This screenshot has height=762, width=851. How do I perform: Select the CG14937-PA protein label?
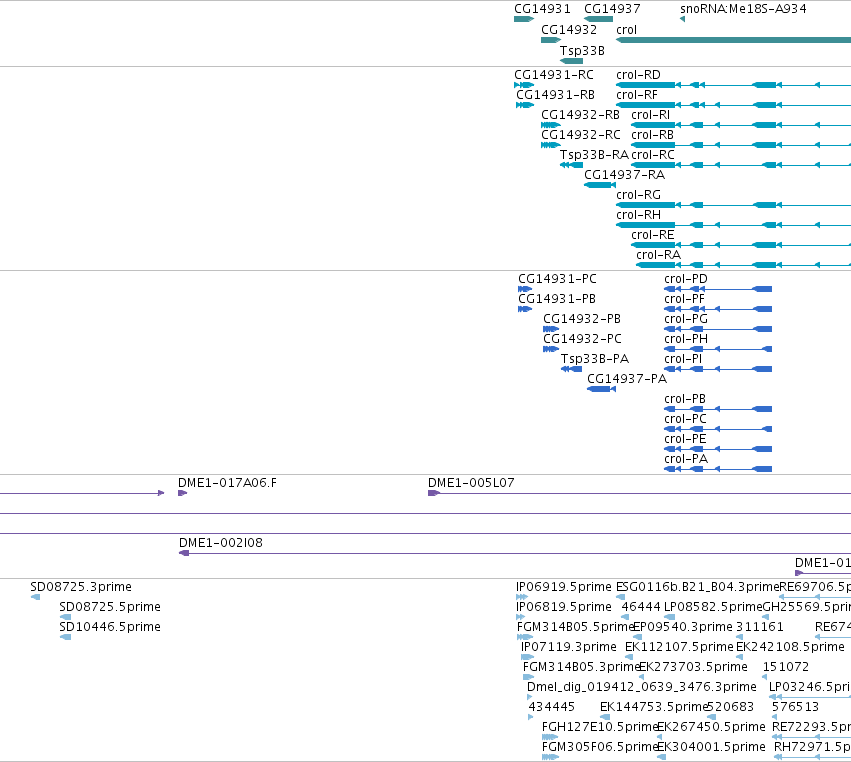pyautogui.click(x=627, y=378)
